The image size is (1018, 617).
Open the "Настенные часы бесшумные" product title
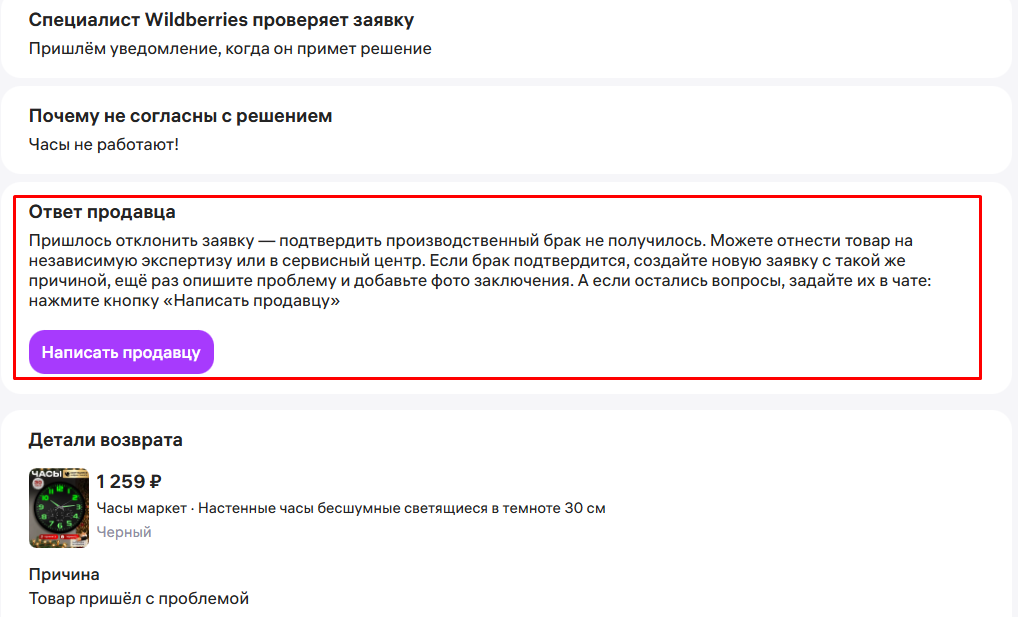pos(402,508)
